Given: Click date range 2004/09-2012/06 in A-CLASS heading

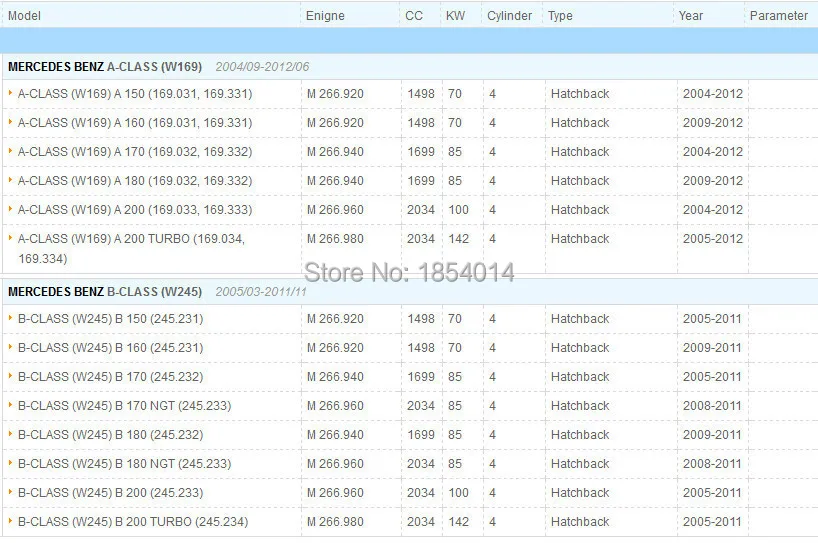Looking at the screenshot, I should pos(262,67).
